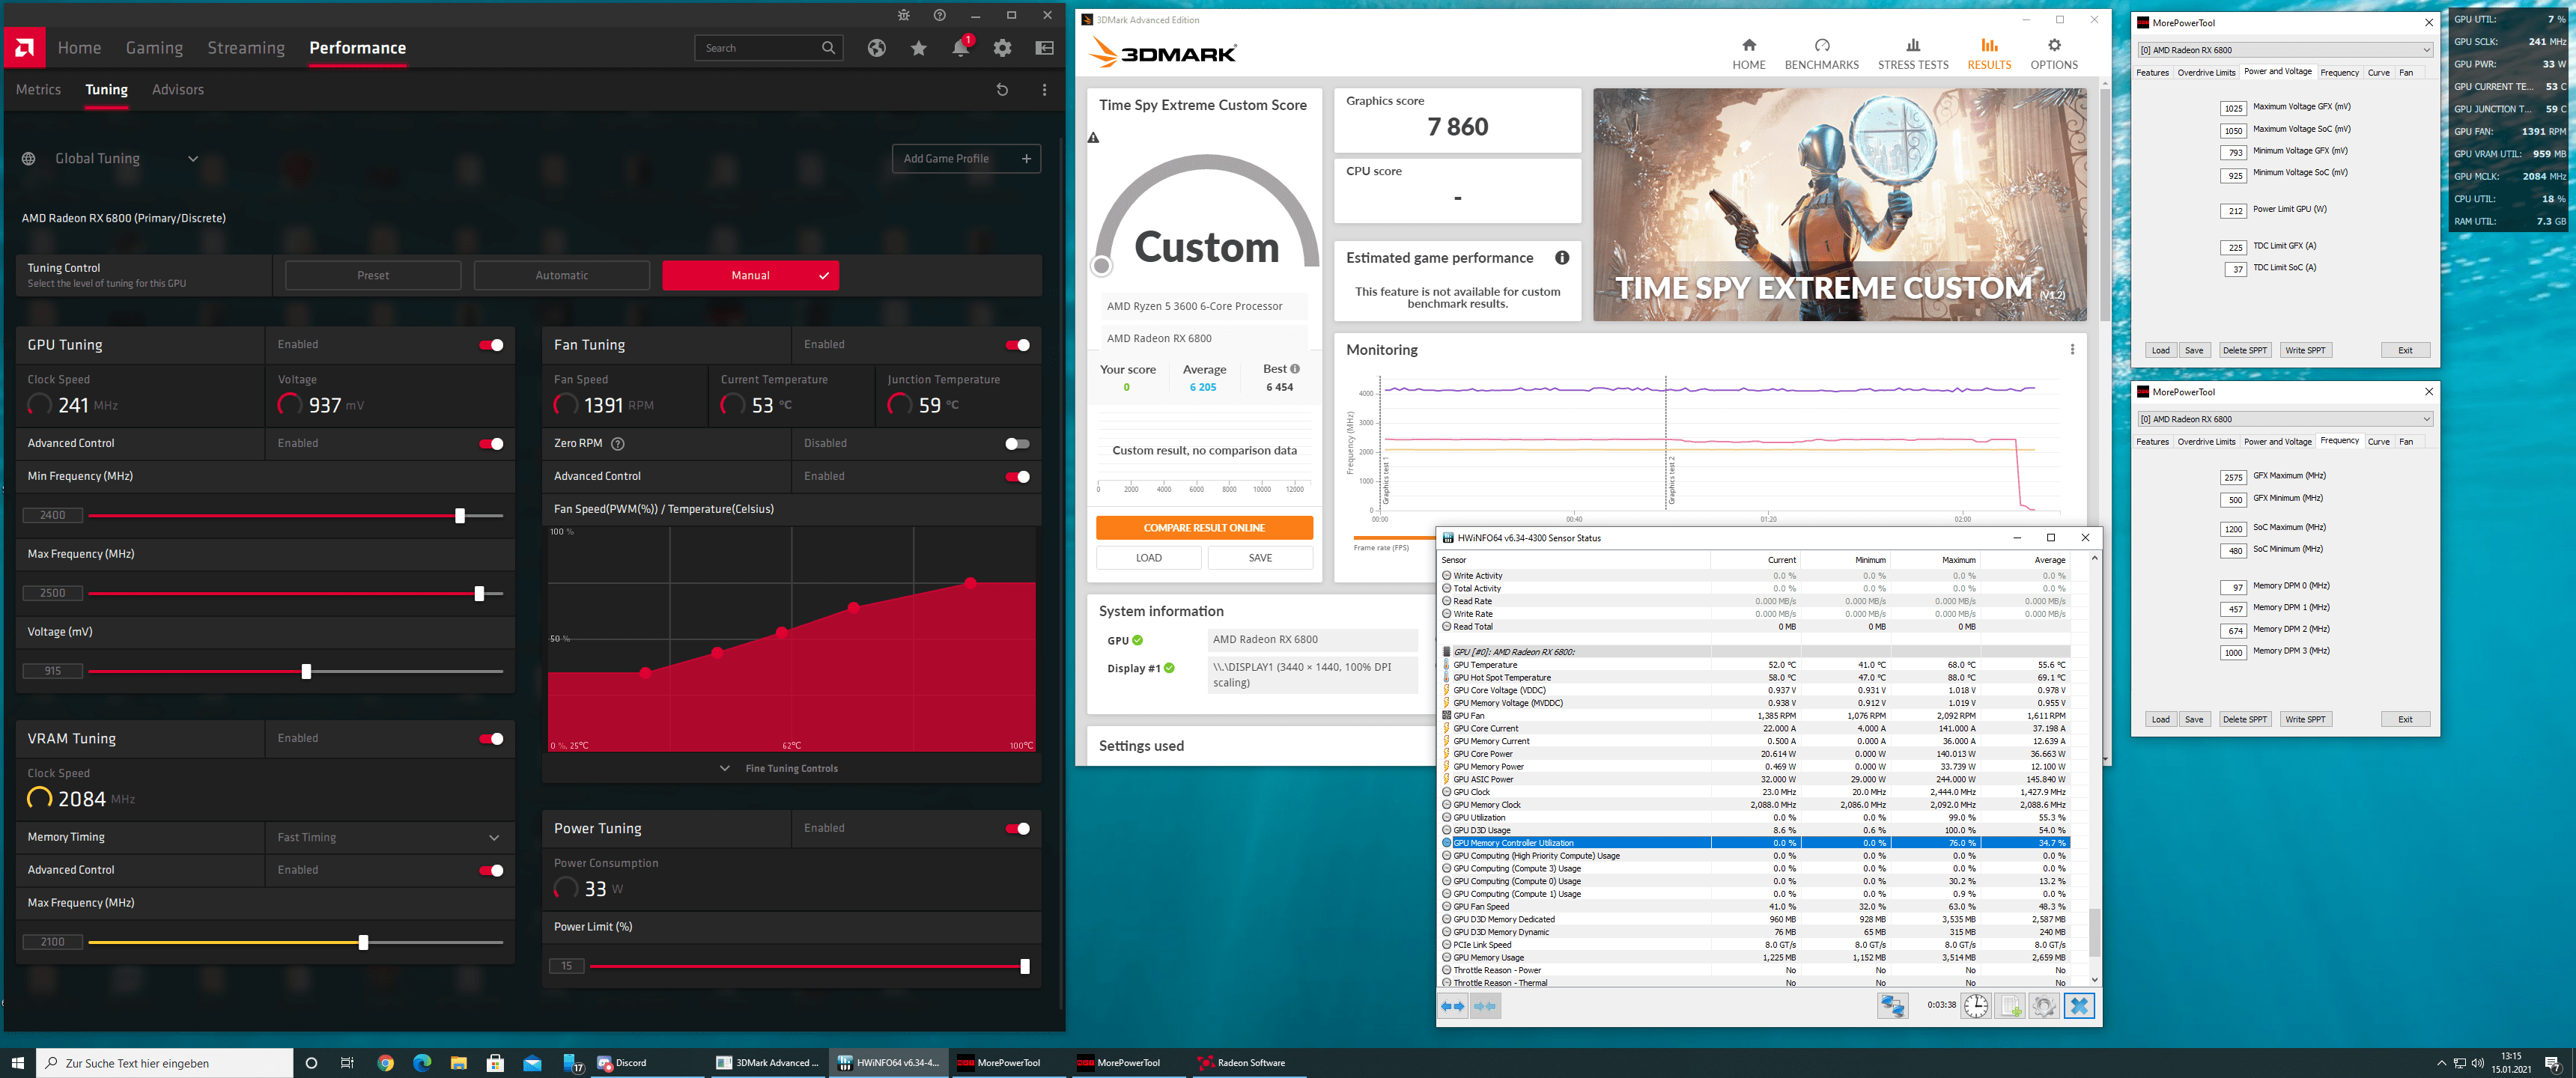The width and height of the screenshot is (2576, 1078).
Task: Open 3DMark Stress Tests icon
Action: [x=1912, y=45]
